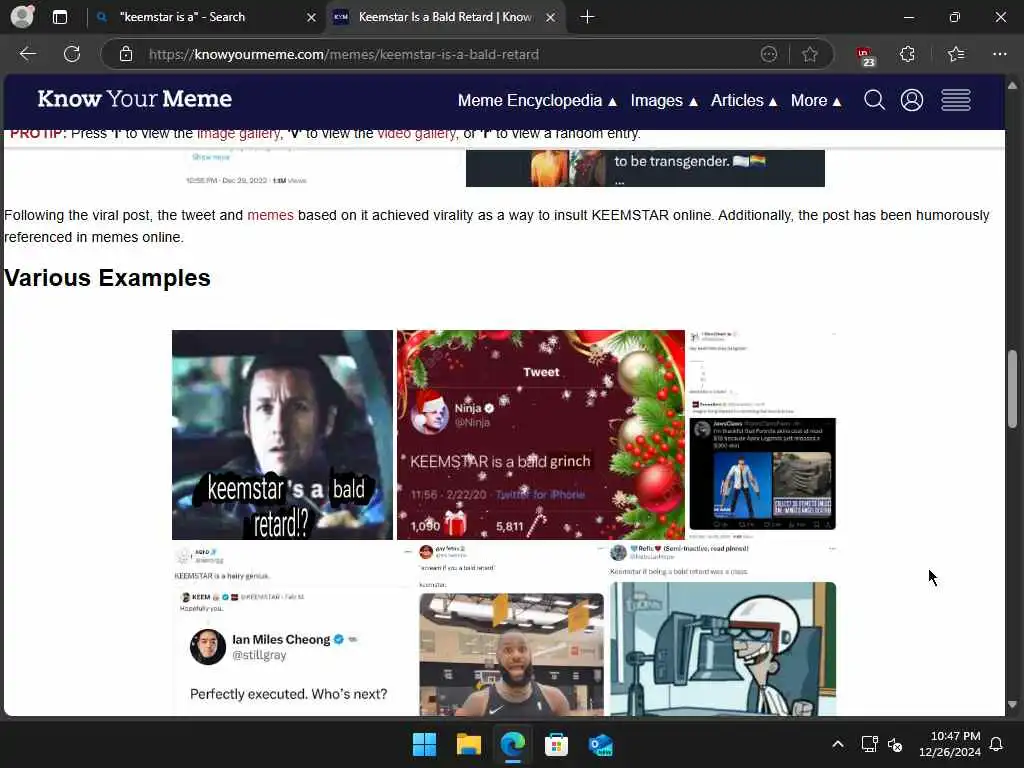Screen dimensions: 1024x768
Task: Add this page to favorites star
Action: pyautogui.click(x=810, y=54)
